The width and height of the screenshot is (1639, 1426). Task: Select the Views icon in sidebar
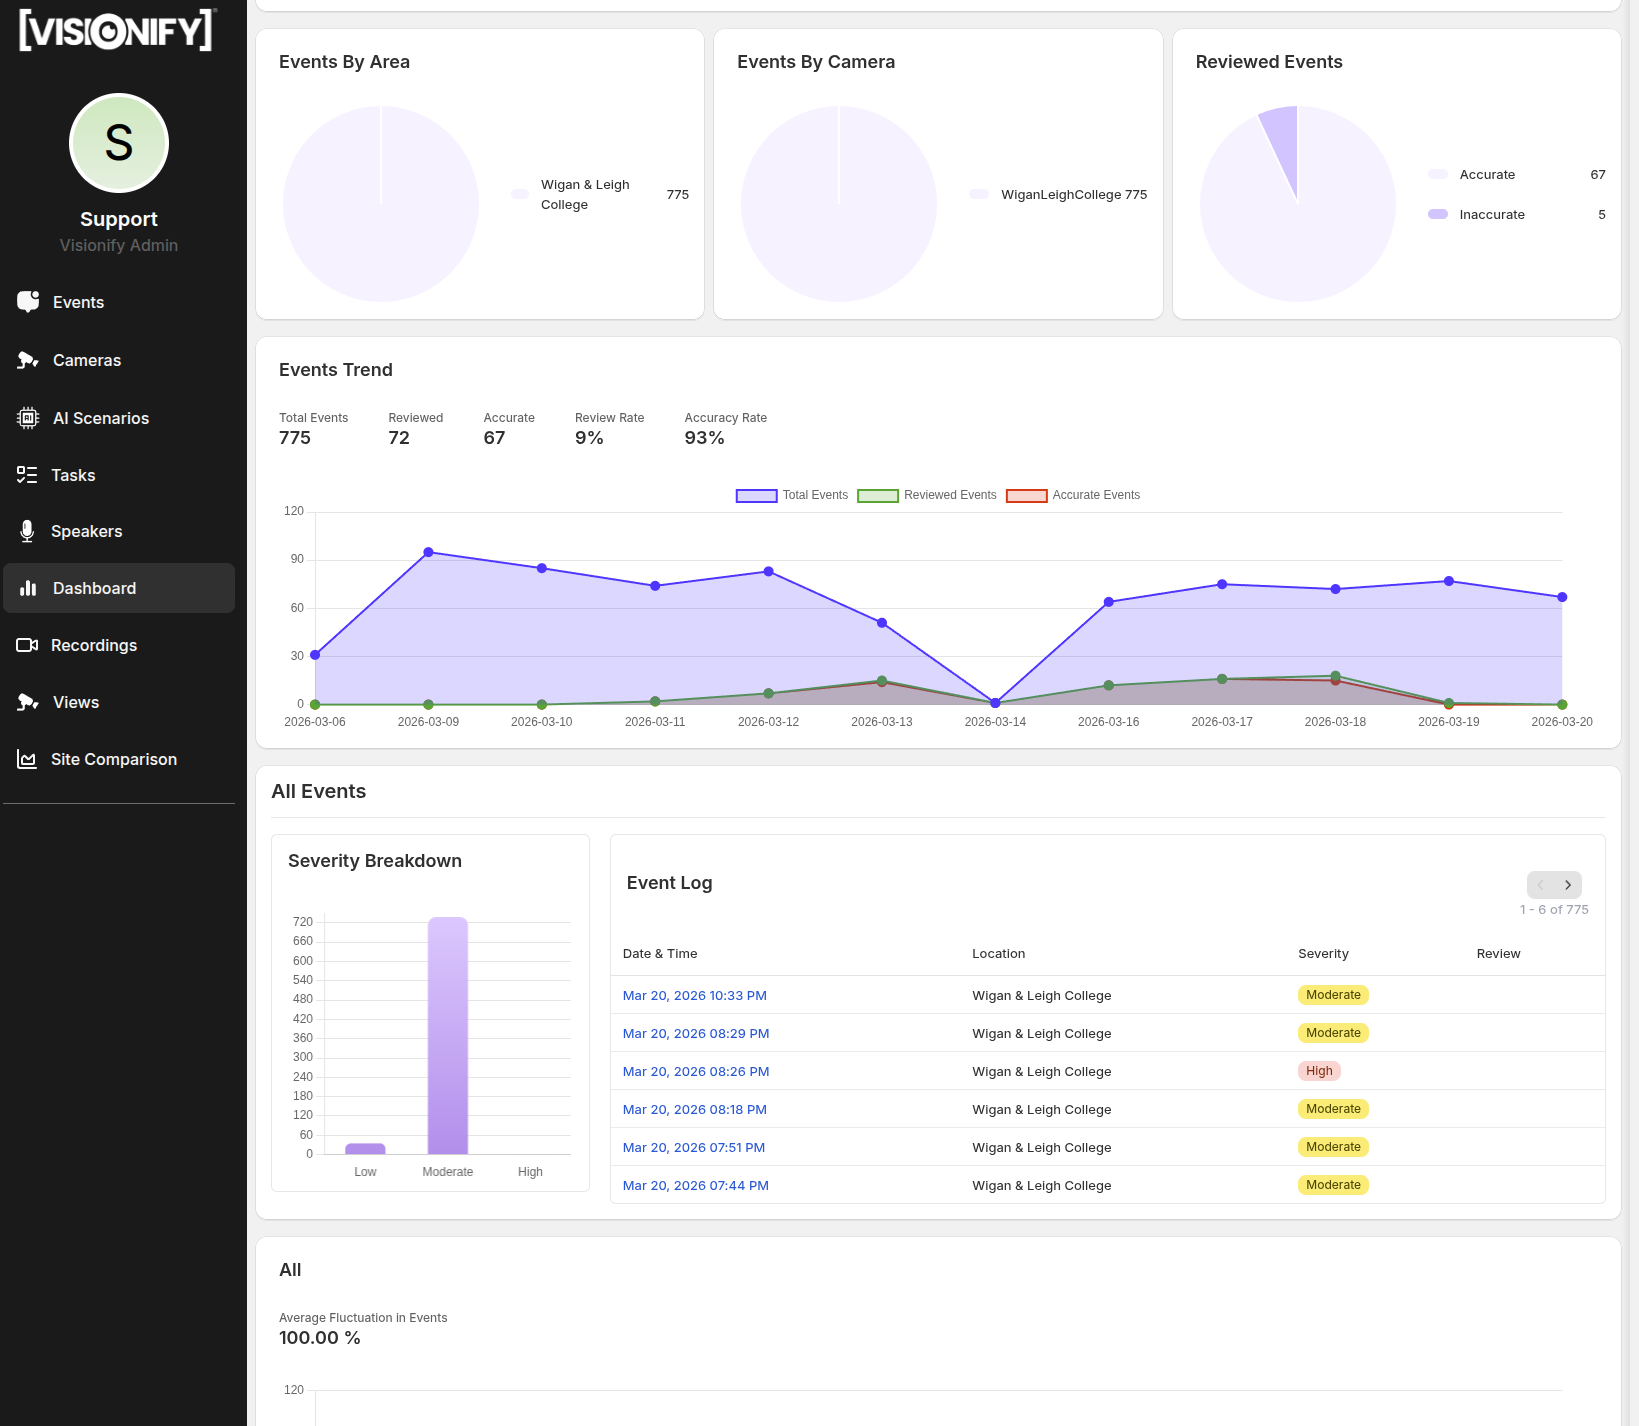click(x=28, y=702)
